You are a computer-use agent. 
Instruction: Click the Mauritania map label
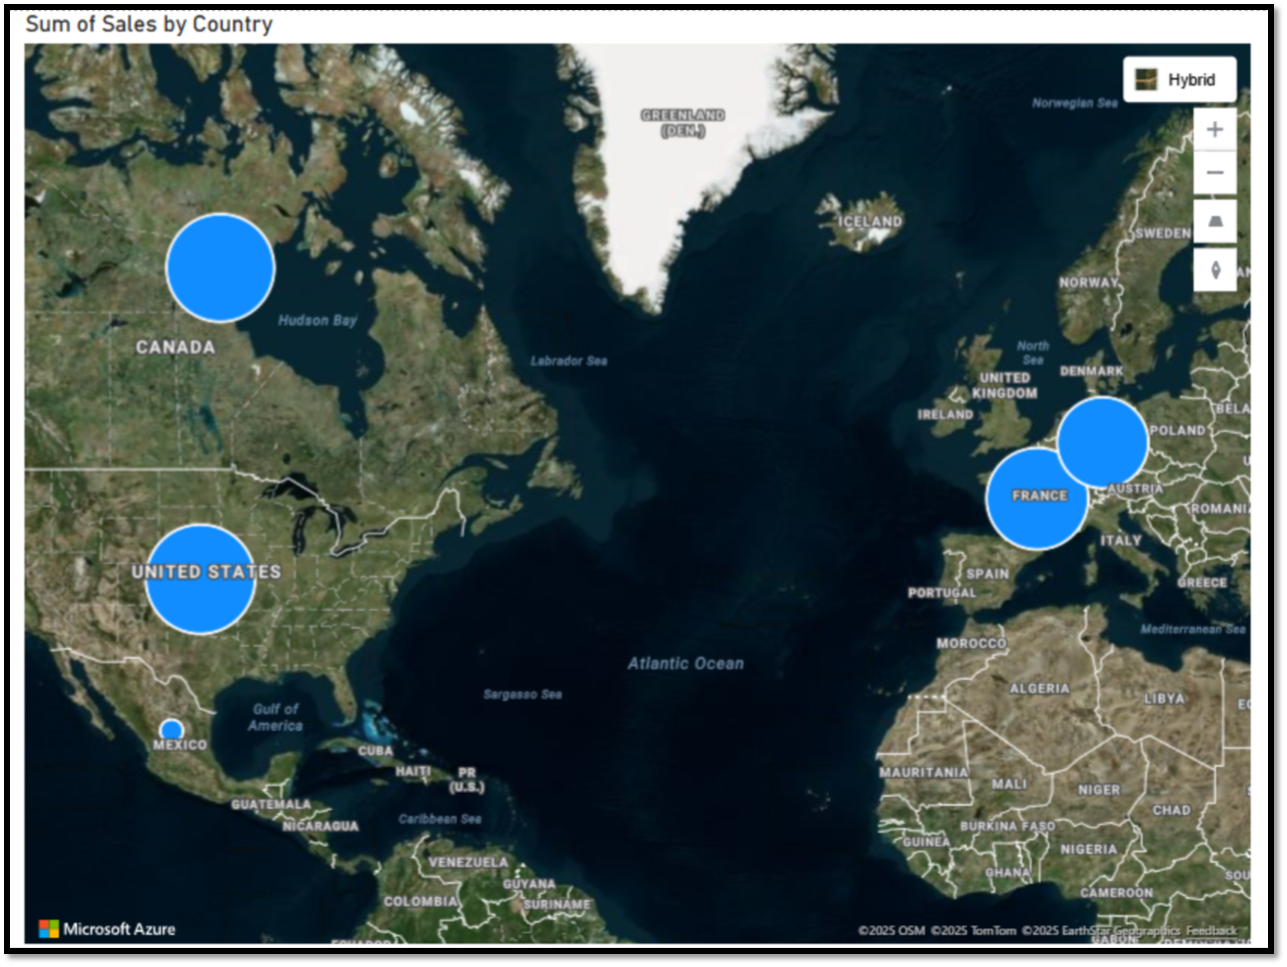tap(923, 772)
